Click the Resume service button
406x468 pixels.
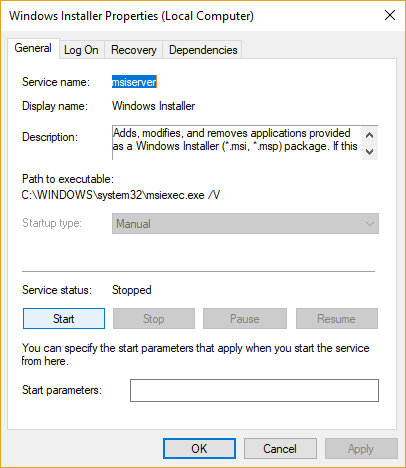tap(337, 319)
